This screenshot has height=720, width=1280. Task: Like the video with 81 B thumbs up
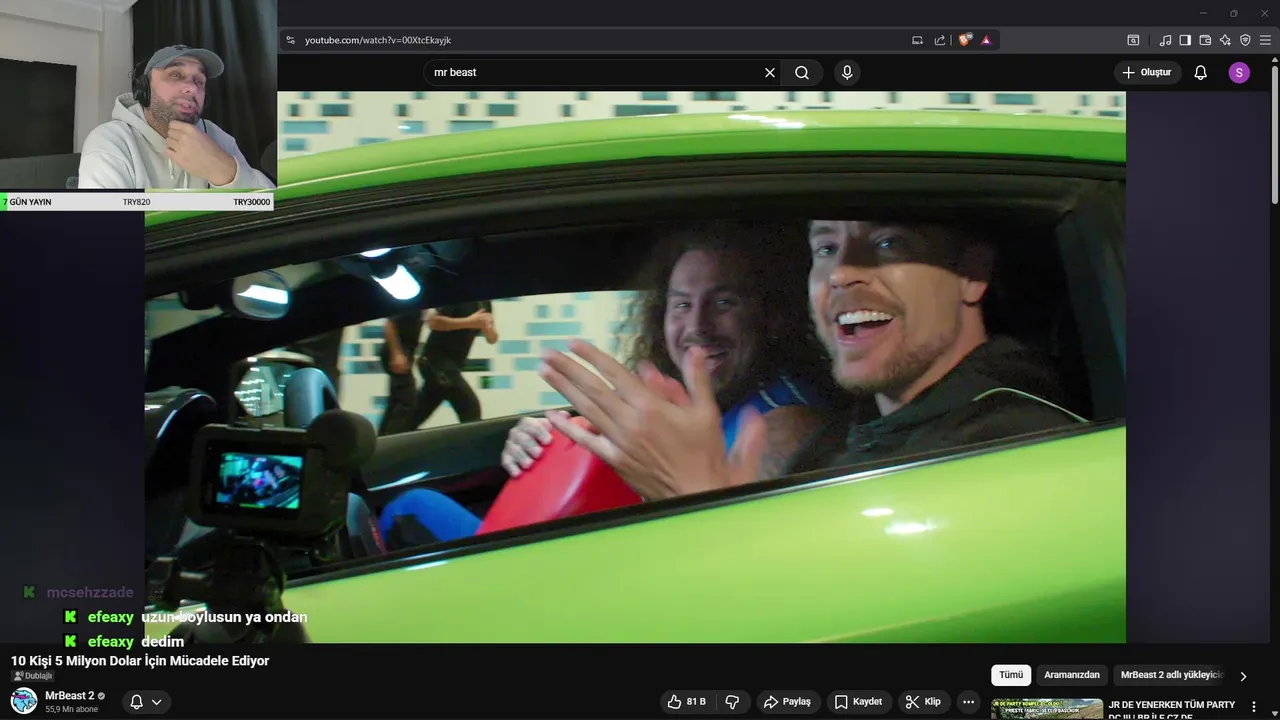pos(687,702)
